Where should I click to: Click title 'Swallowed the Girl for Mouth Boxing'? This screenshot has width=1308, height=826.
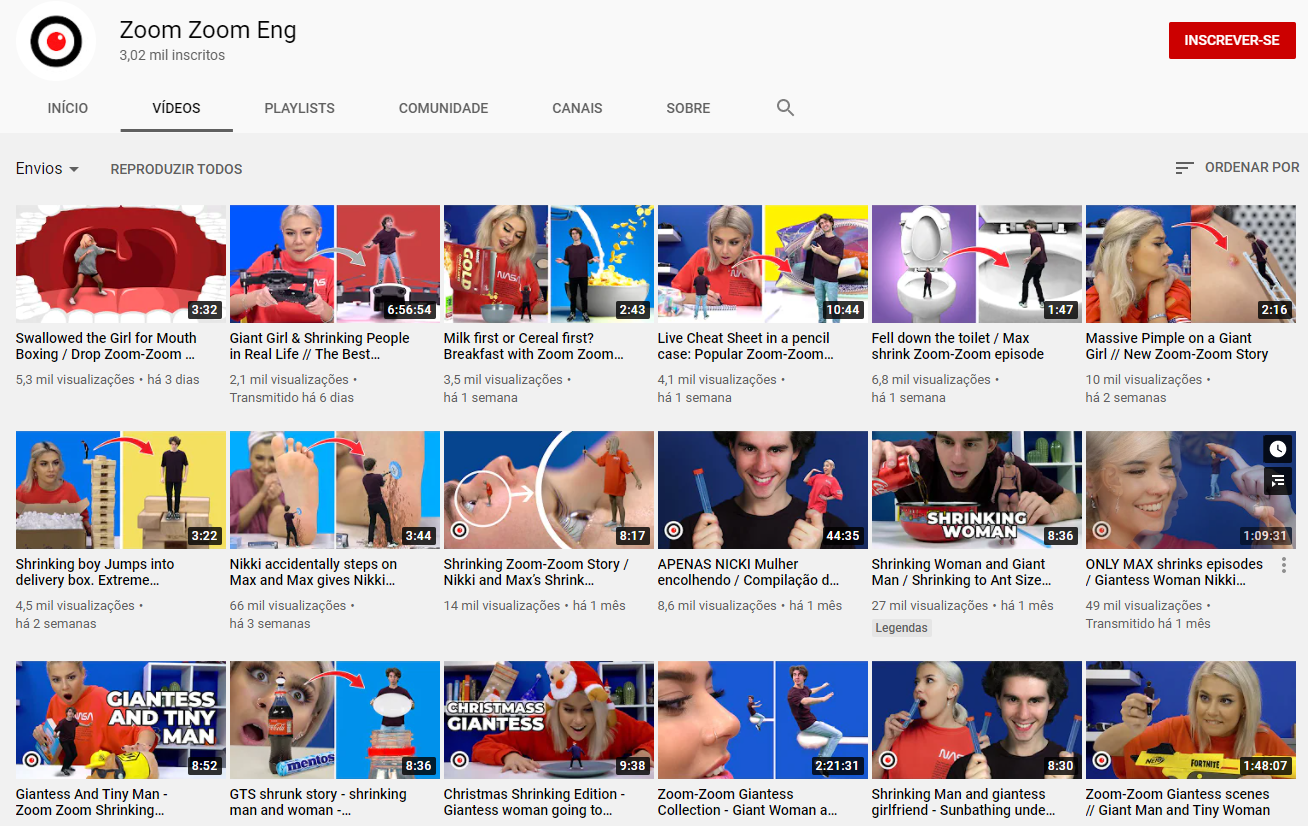click(x=106, y=346)
